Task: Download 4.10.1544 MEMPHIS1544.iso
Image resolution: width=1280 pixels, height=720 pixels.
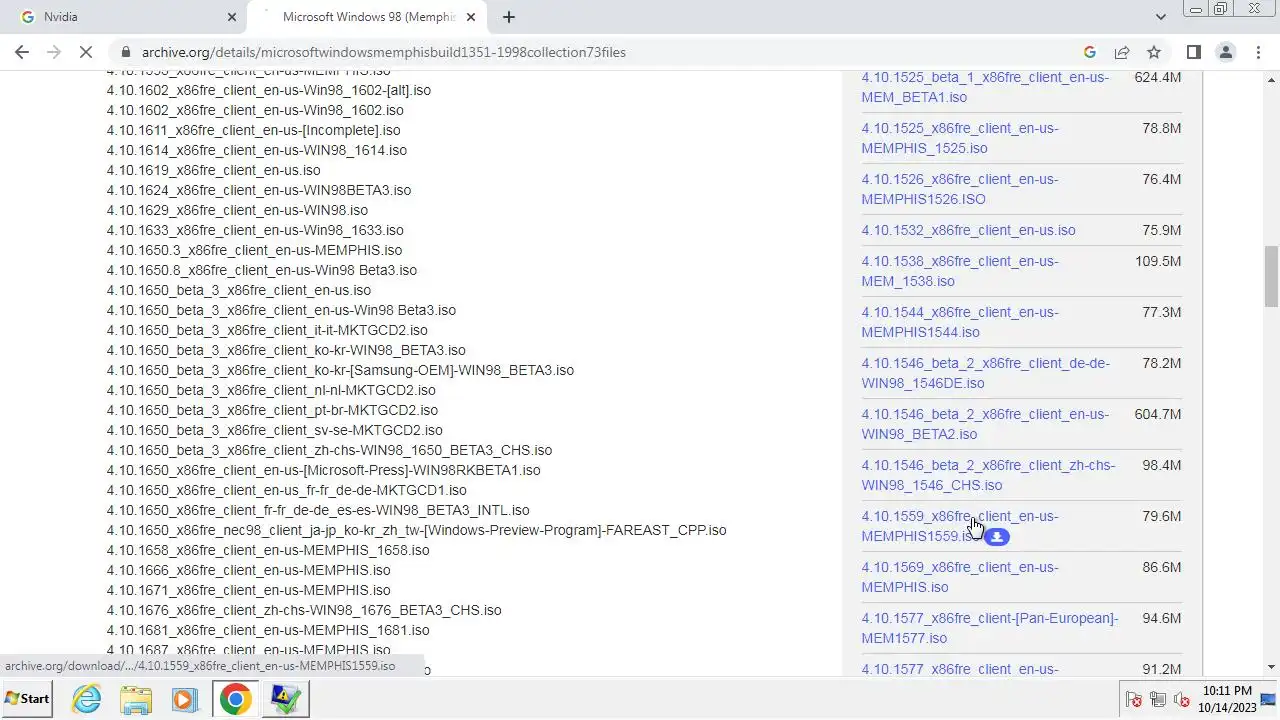Action: click(960, 322)
